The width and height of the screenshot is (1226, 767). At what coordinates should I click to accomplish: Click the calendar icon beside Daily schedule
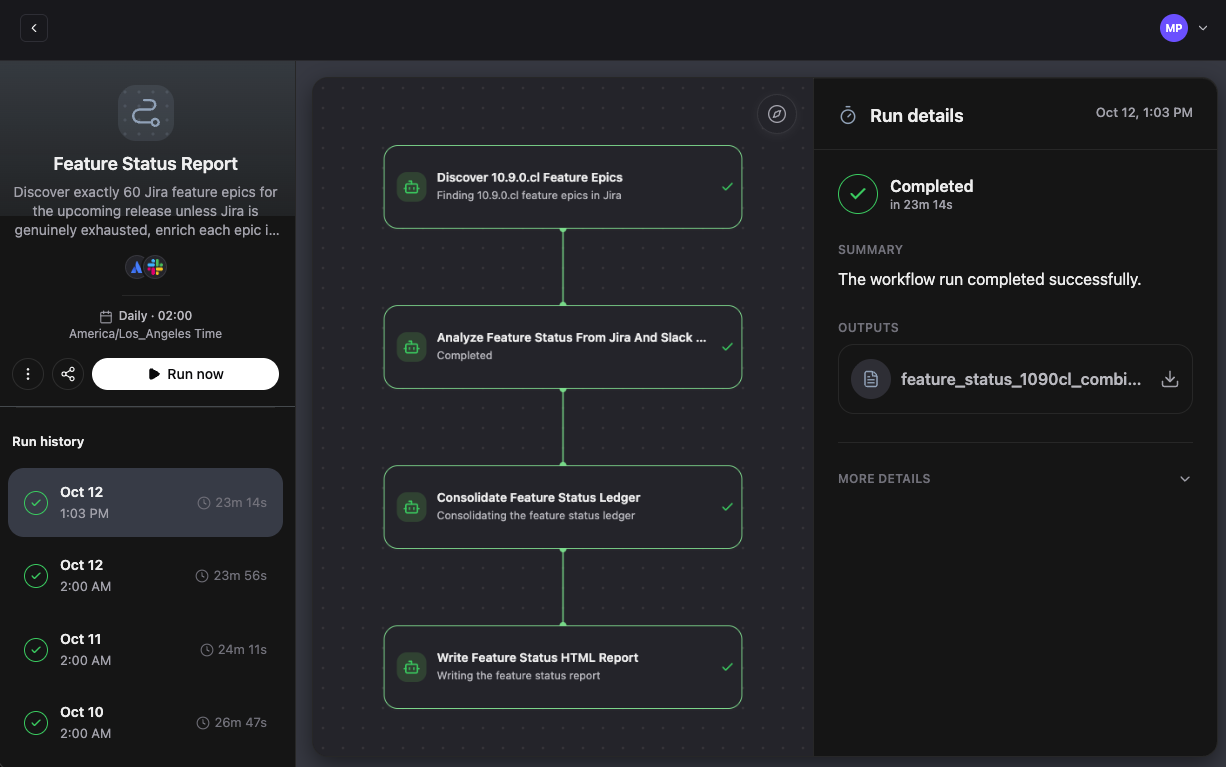106,316
